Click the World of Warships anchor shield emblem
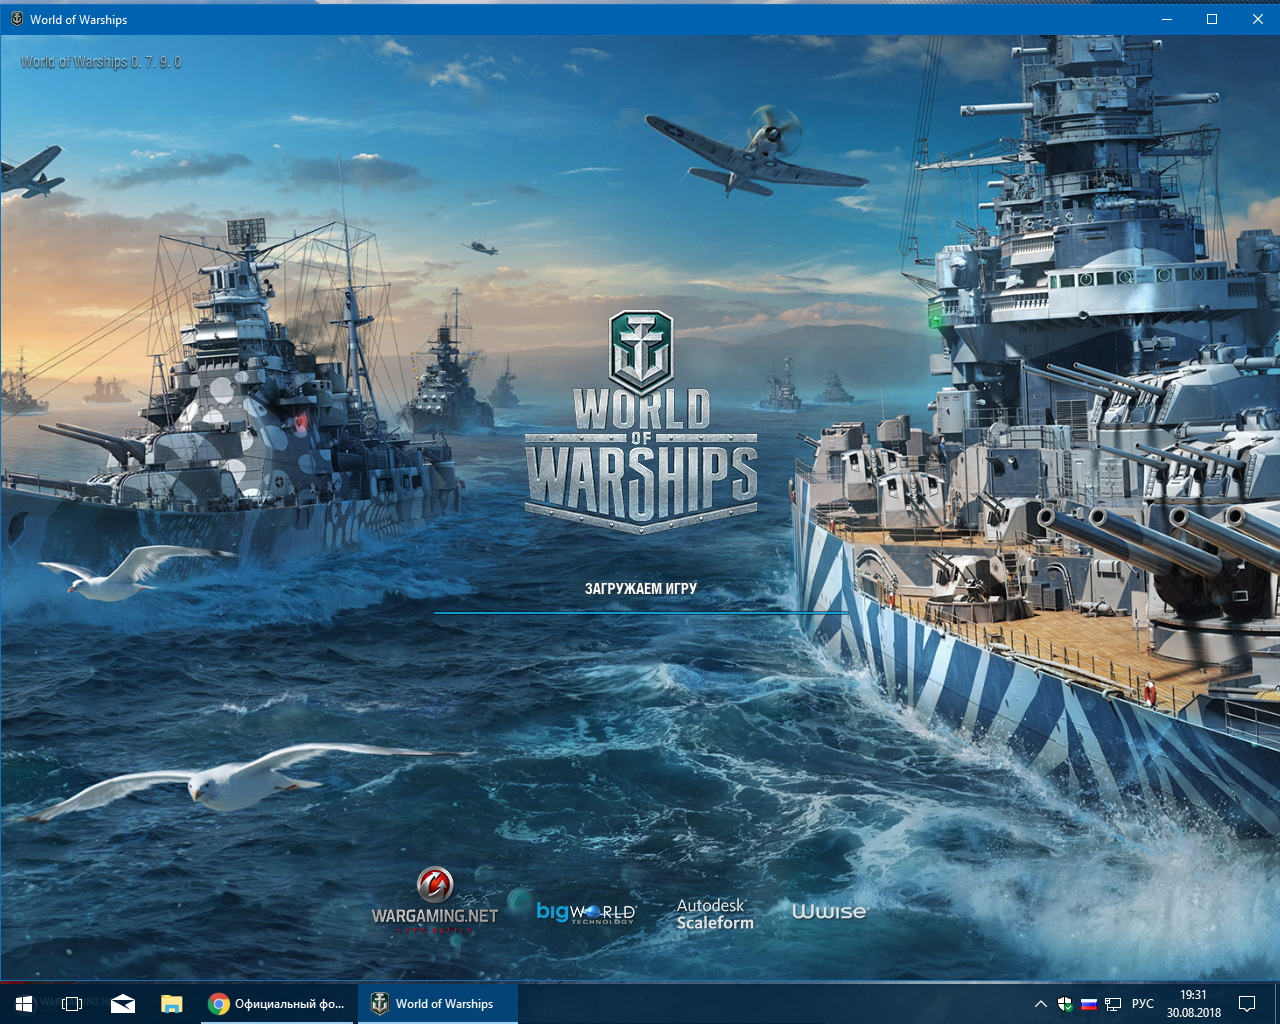 coord(641,352)
